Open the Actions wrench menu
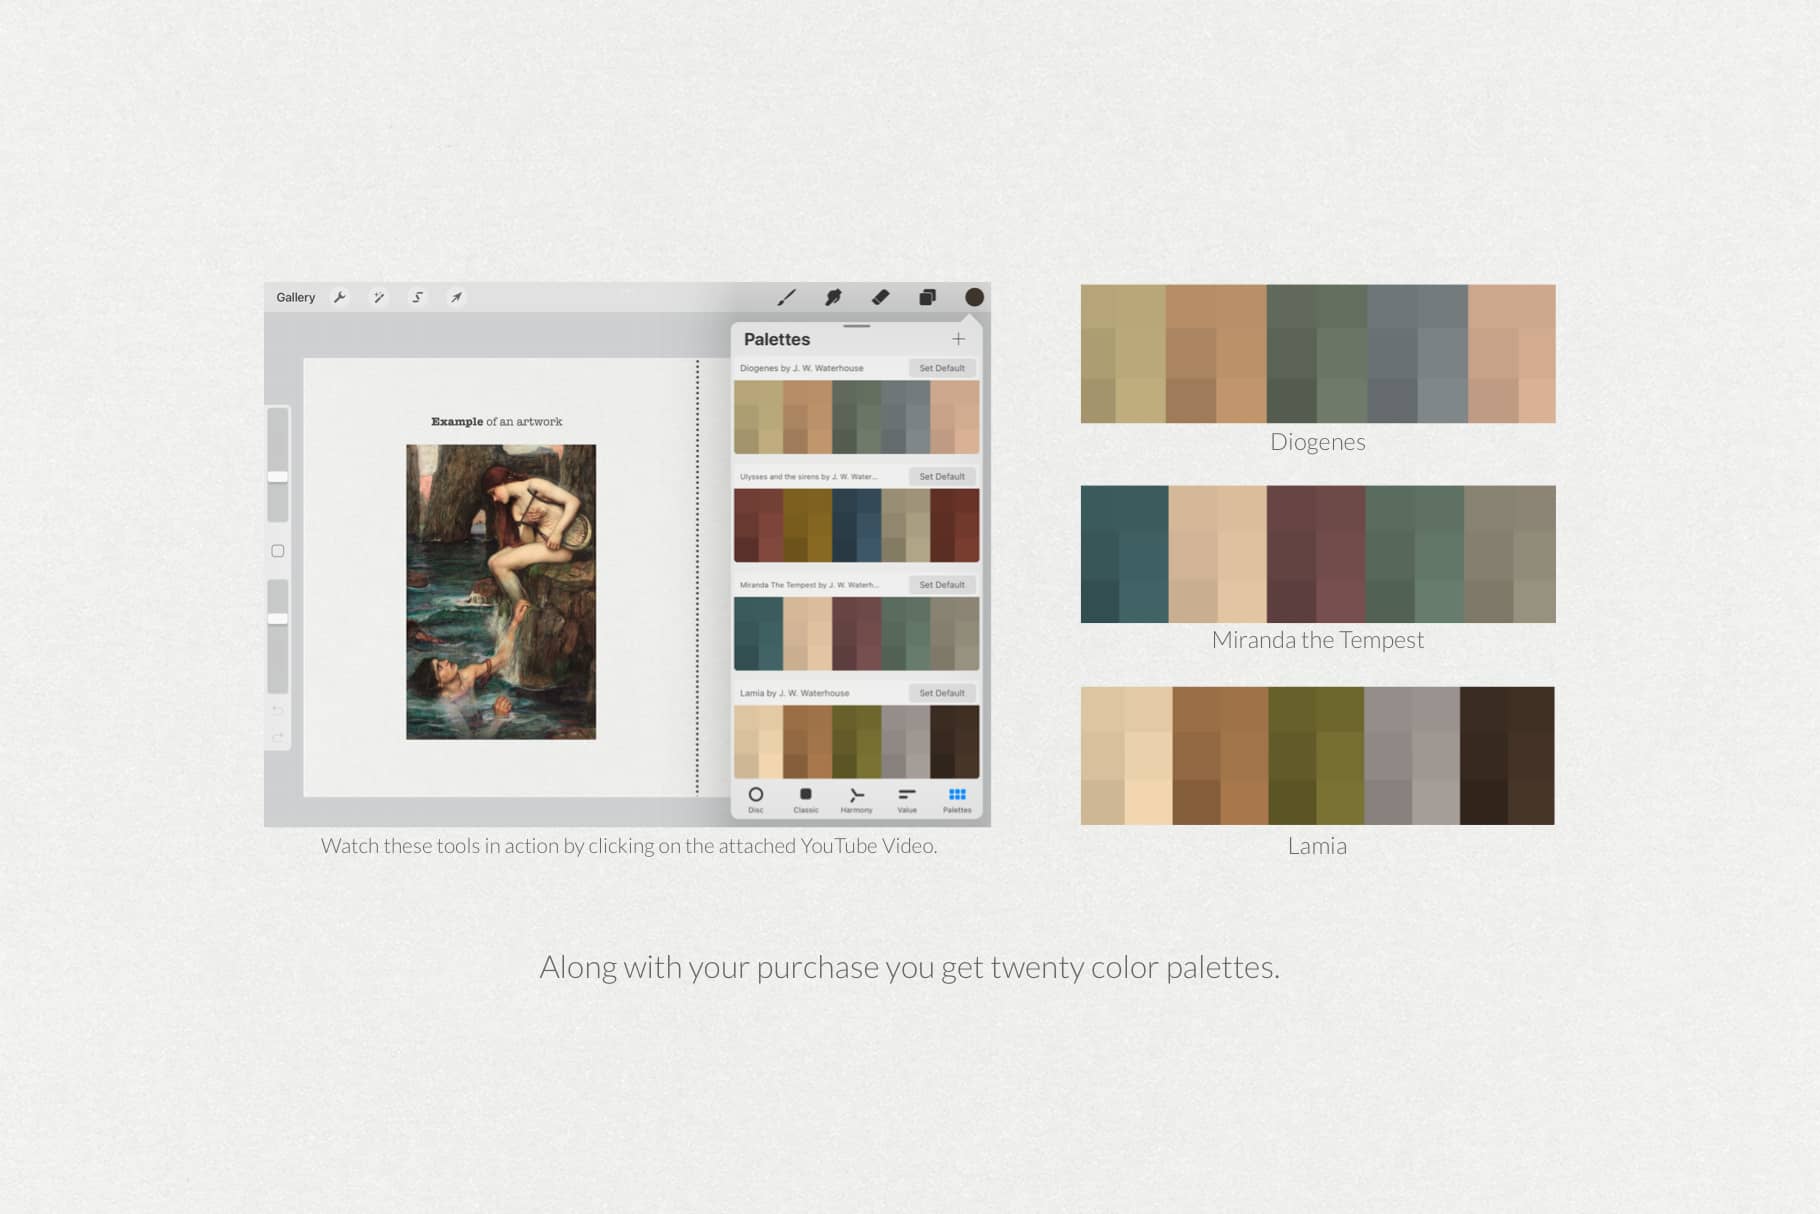Screen dimensions: 1820x1214 click(340, 296)
